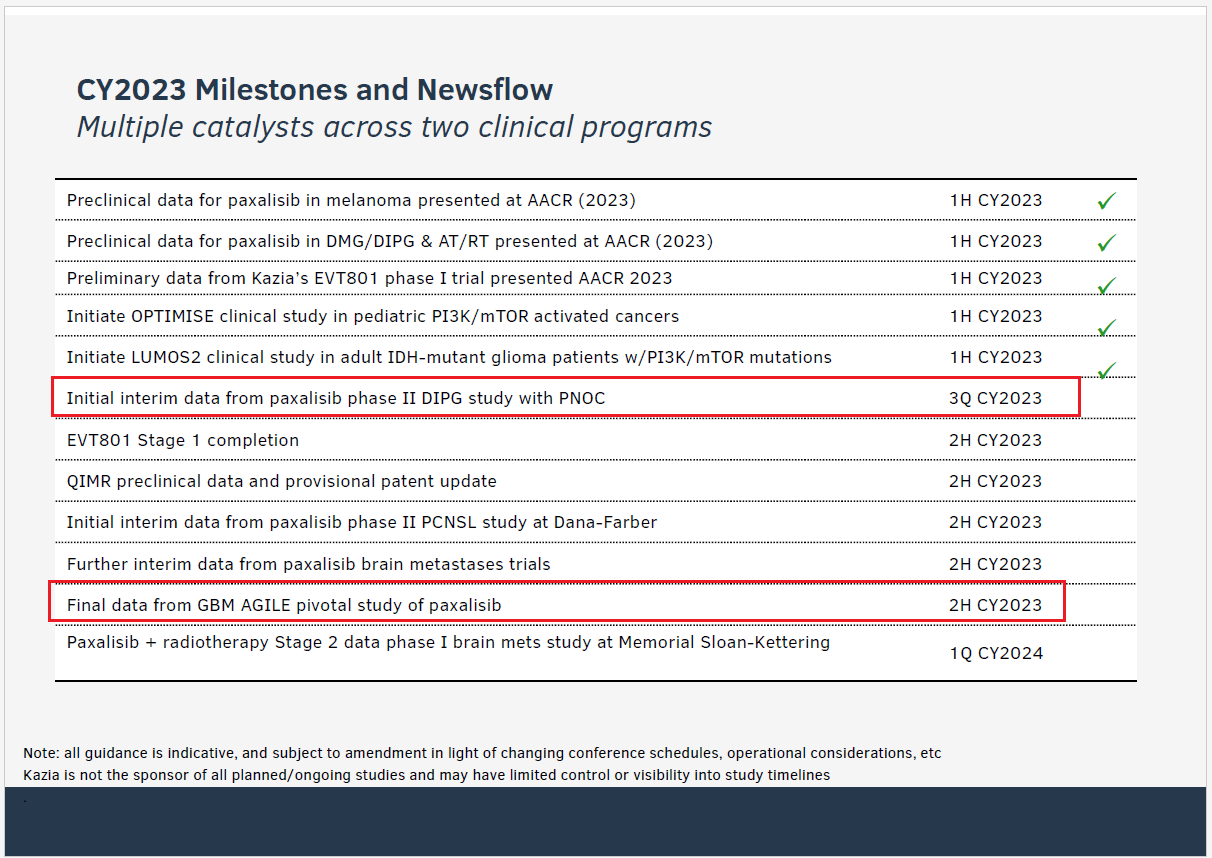
Task: Select the checkmark beside the LUMOS2 clinical study
Action: pyautogui.click(x=1106, y=371)
